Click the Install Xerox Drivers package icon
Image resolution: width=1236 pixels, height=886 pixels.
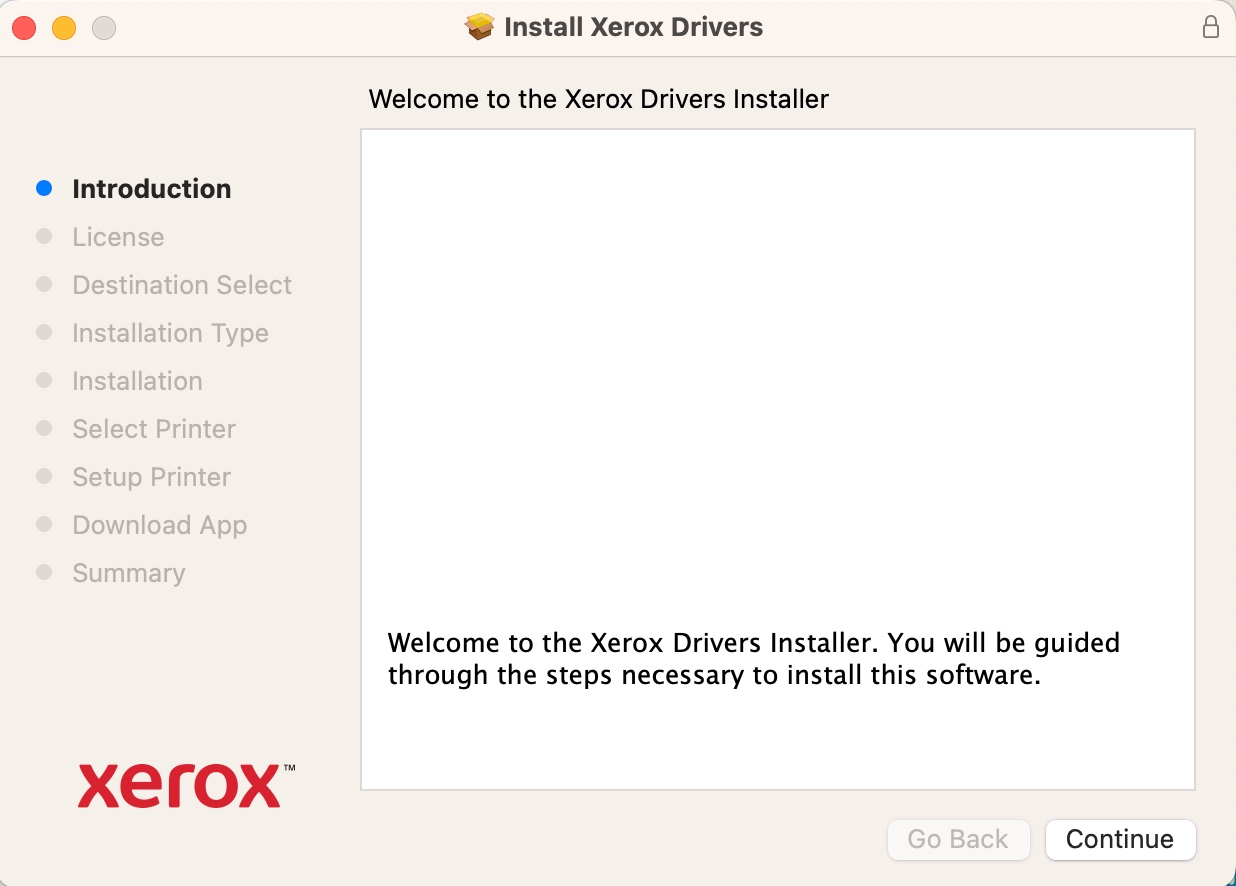point(479,27)
